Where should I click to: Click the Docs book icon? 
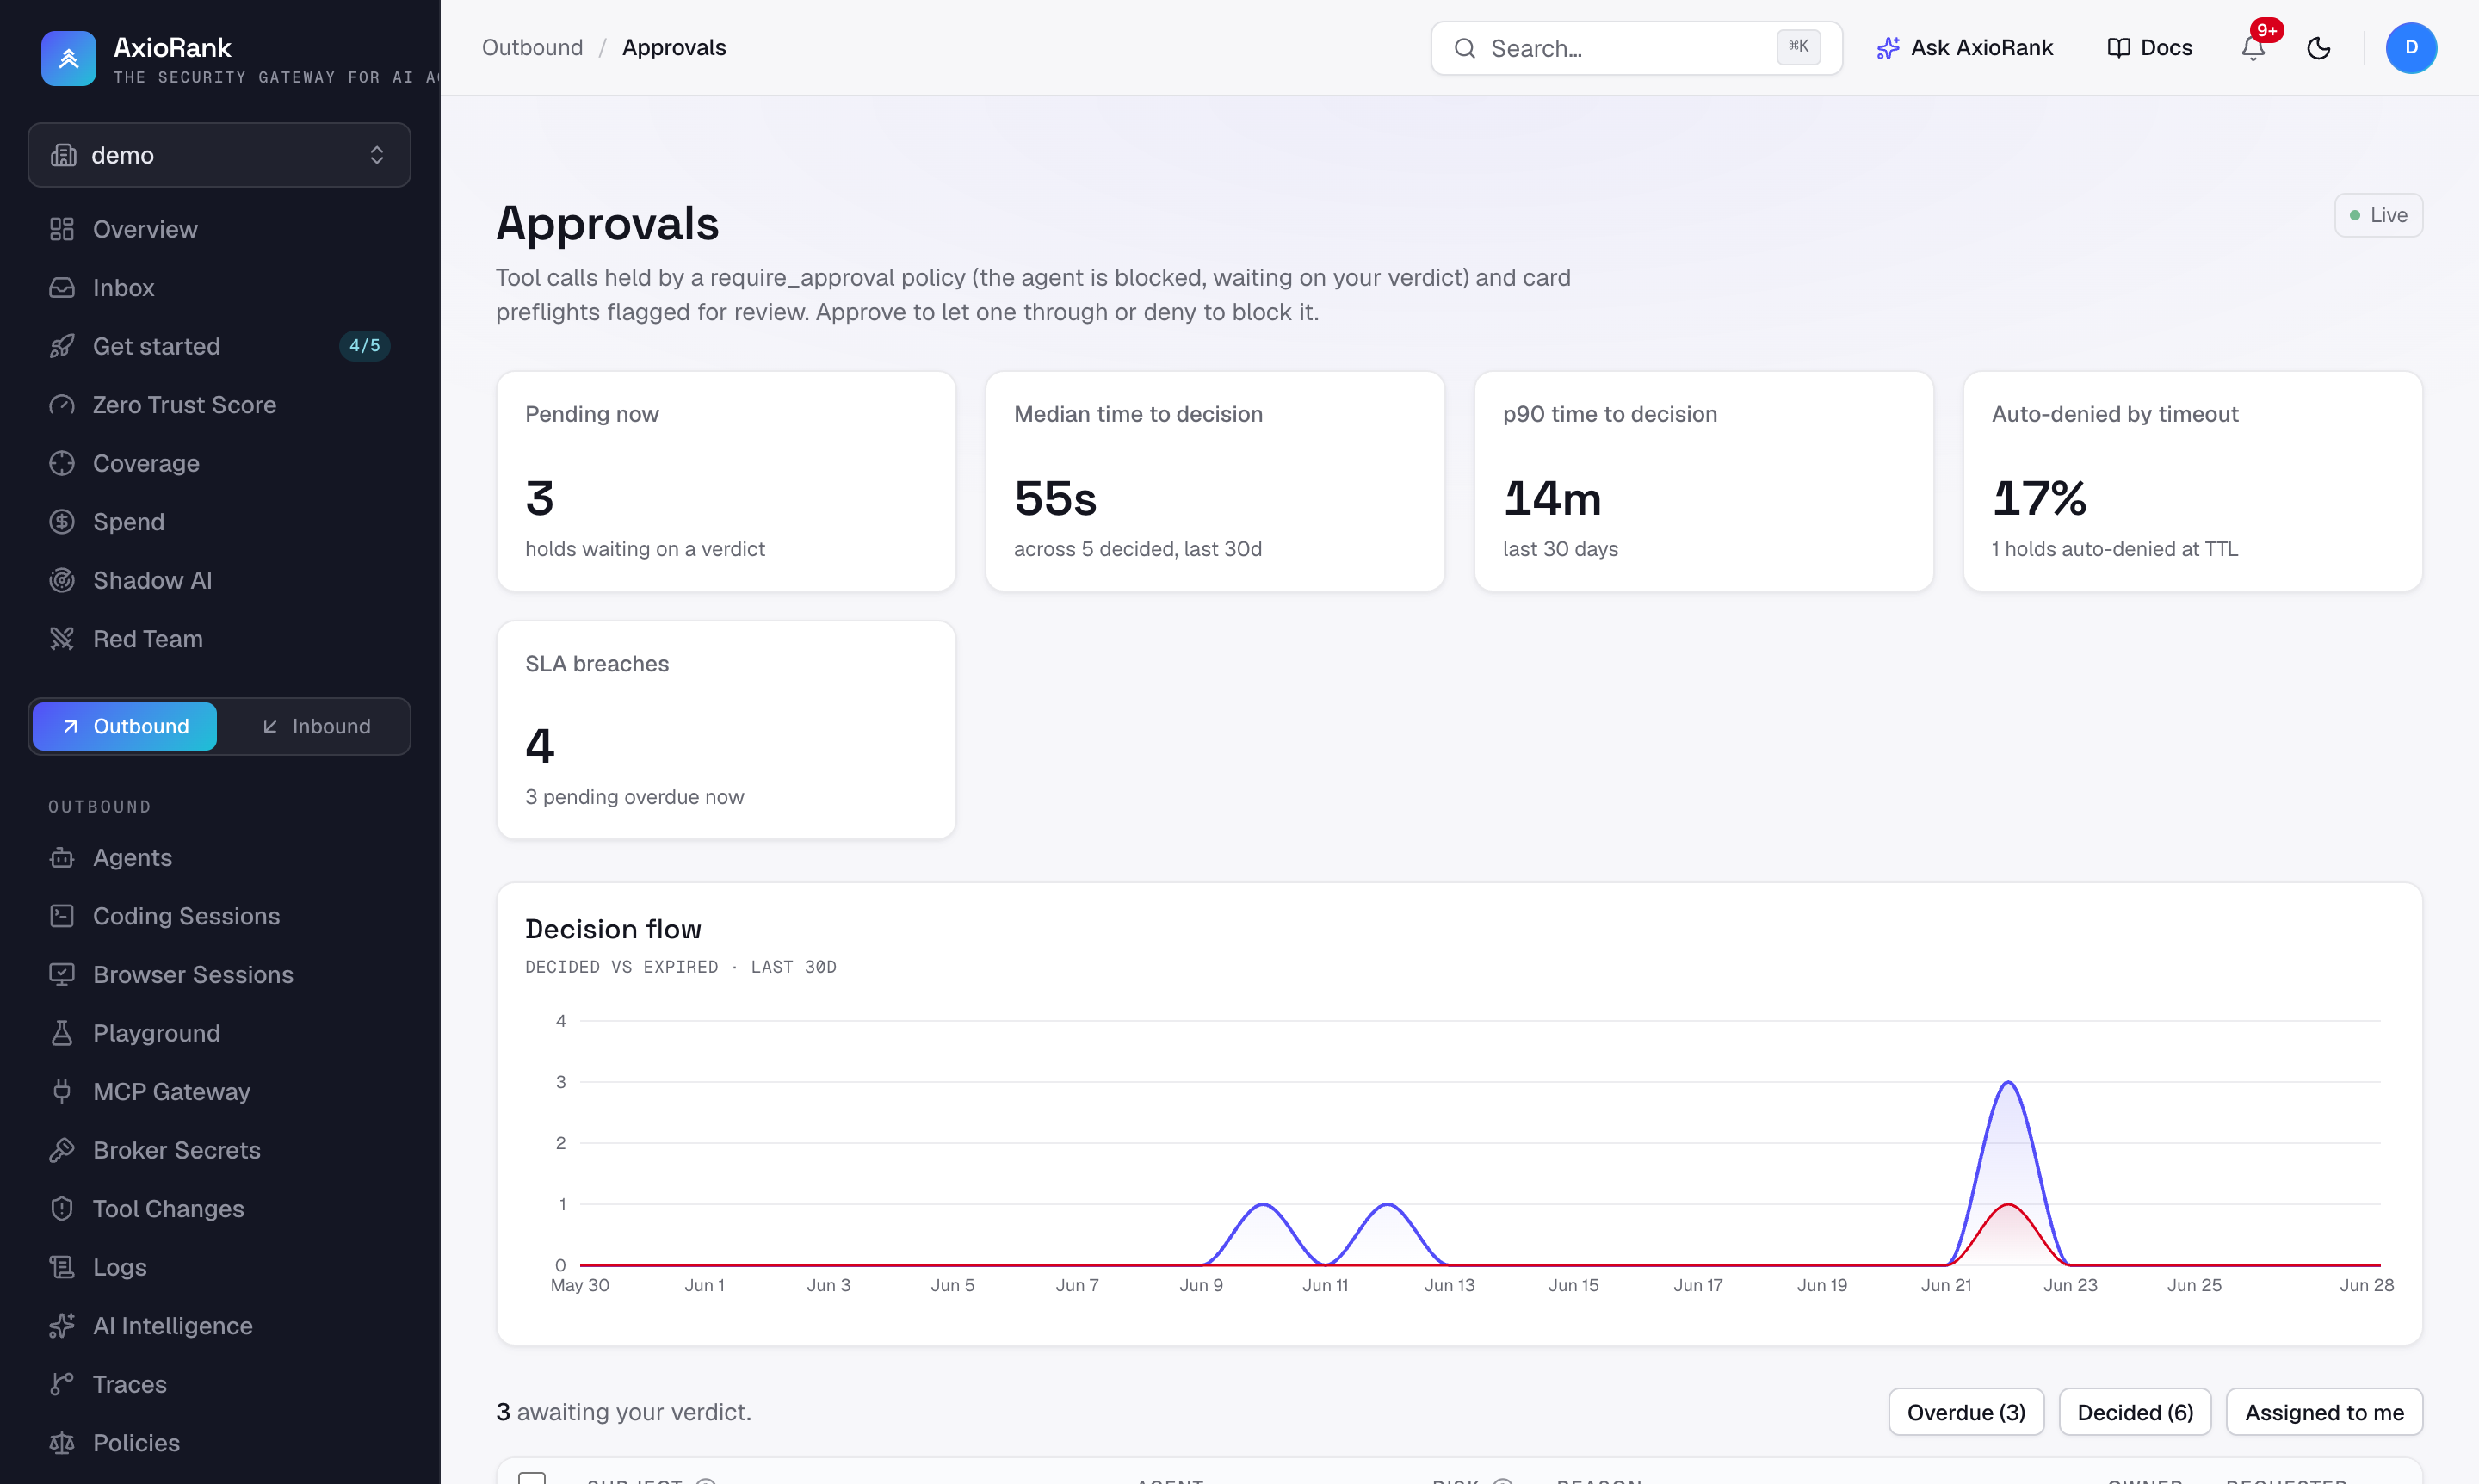pyautogui.click(x=2118, y=48)
